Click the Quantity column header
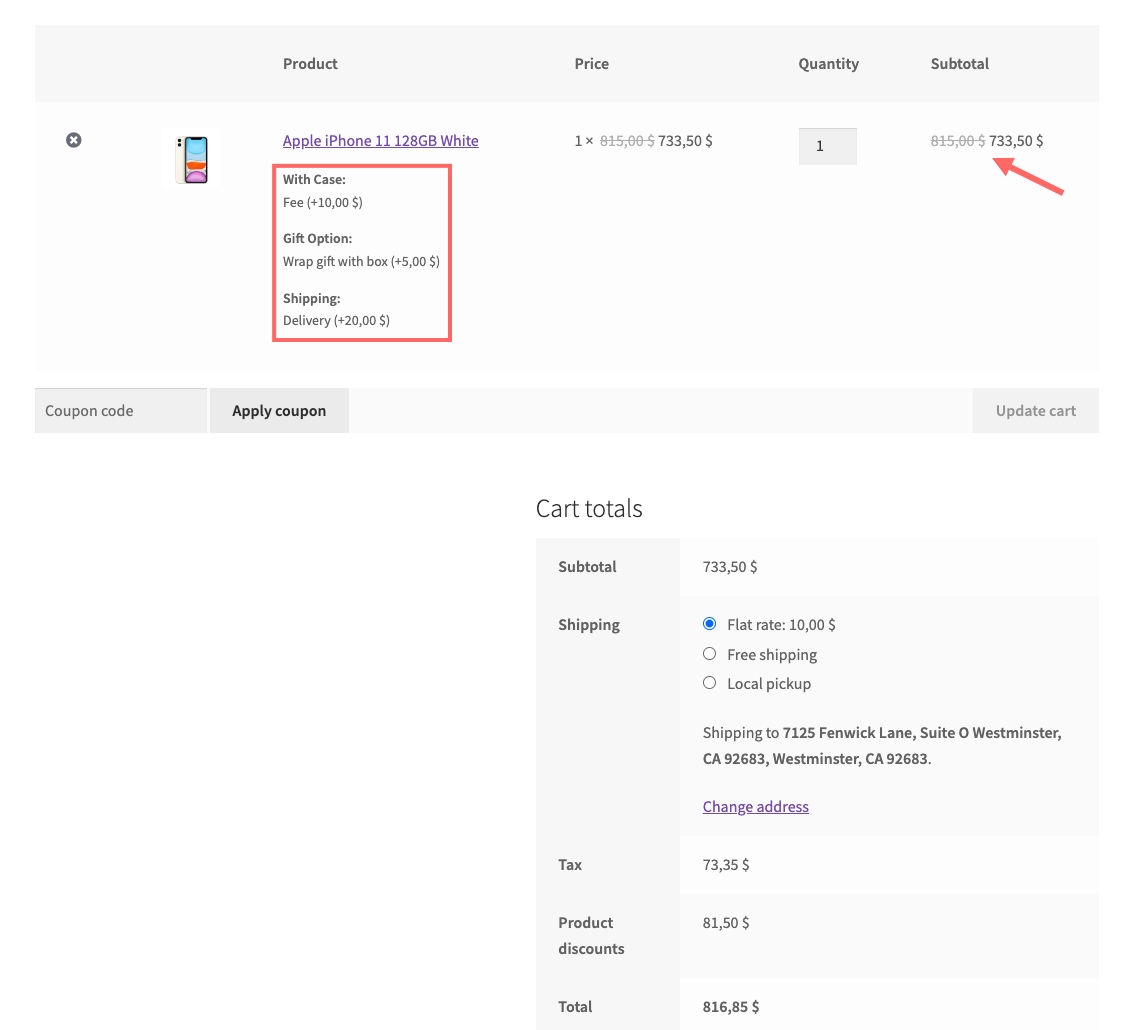The width and height of the screenshot is (1130, 1030). point(828,64)
